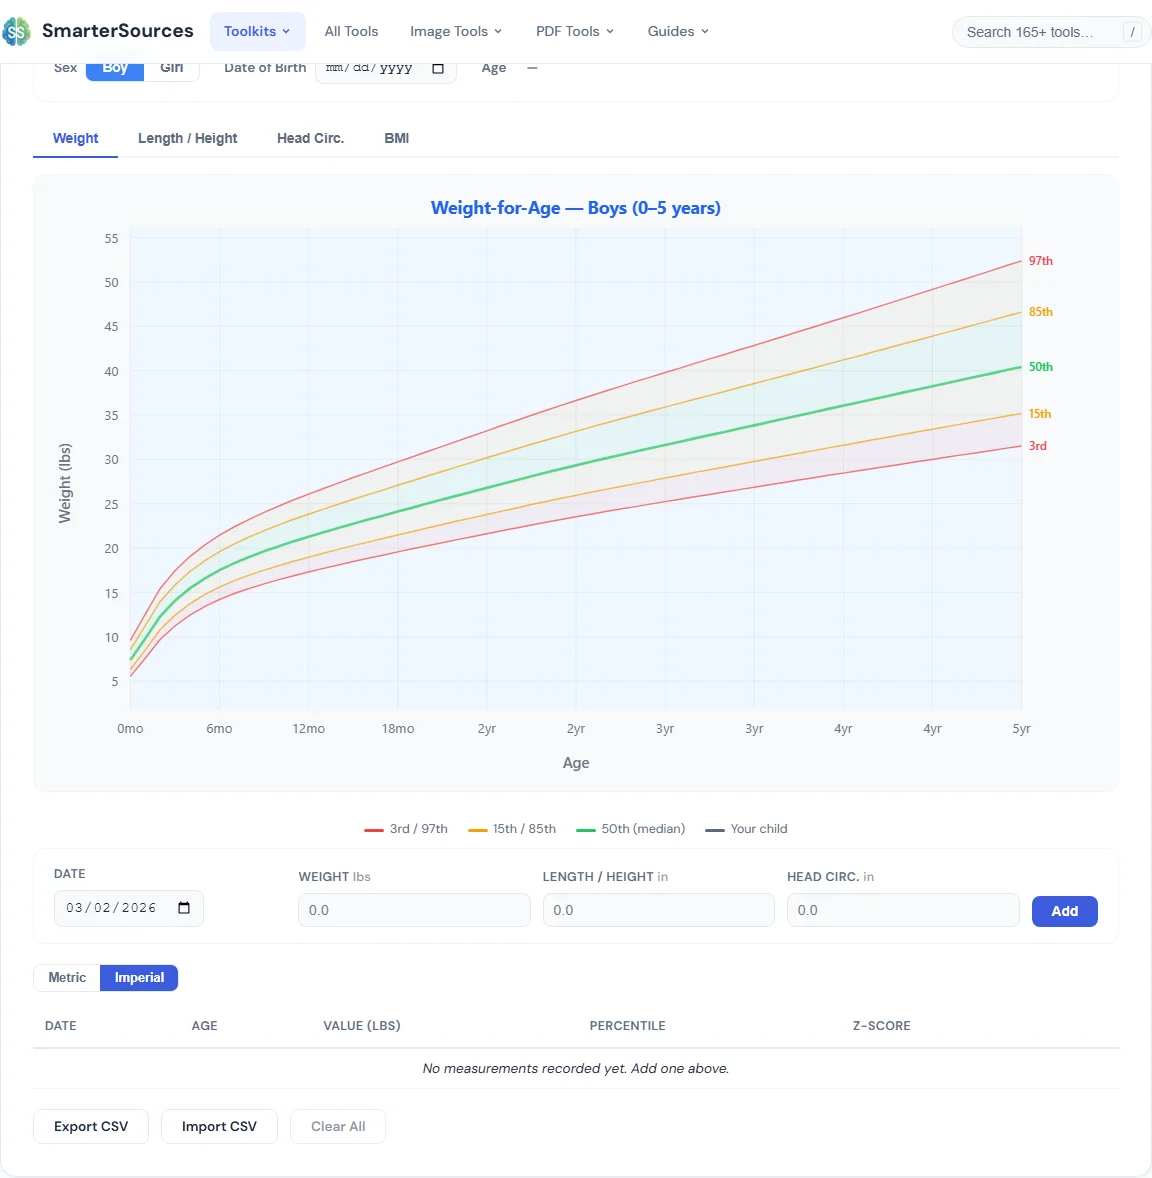1152x1178 pixels.
Task: Switch to Metric units
Action: [x=67, y=977]
